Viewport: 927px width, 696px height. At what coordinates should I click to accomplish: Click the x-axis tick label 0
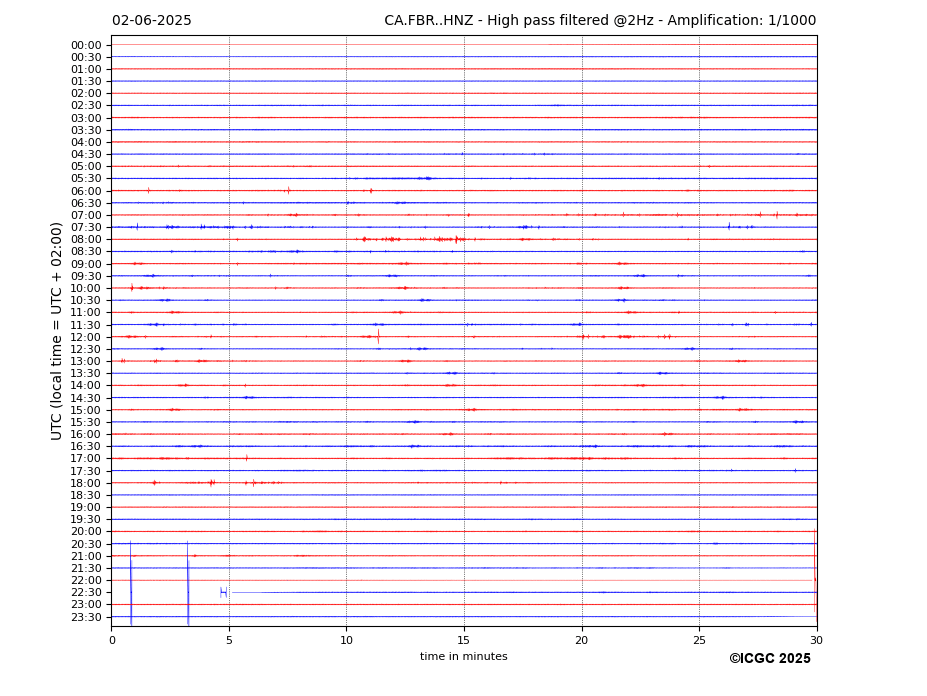(x=112, y=640)
